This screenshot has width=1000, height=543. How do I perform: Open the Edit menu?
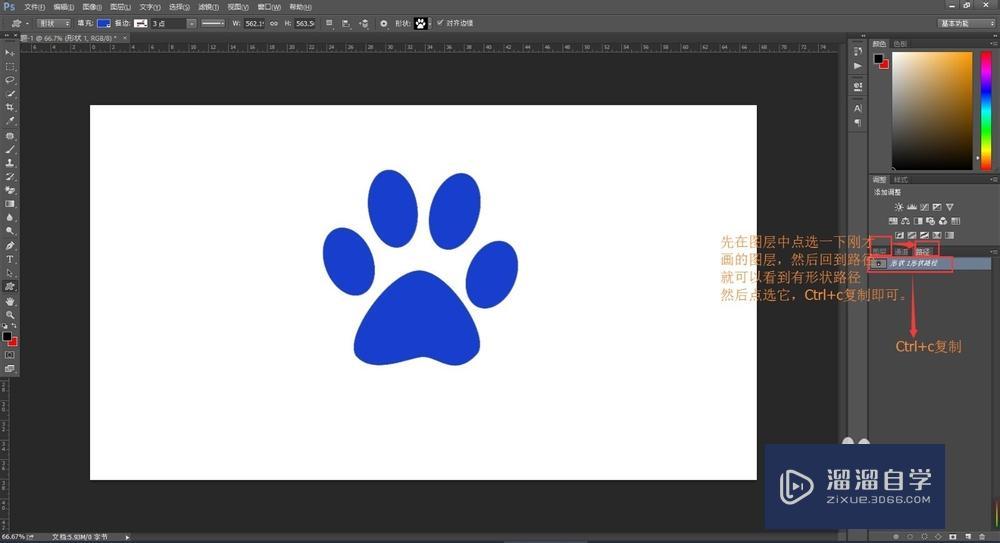63,7
